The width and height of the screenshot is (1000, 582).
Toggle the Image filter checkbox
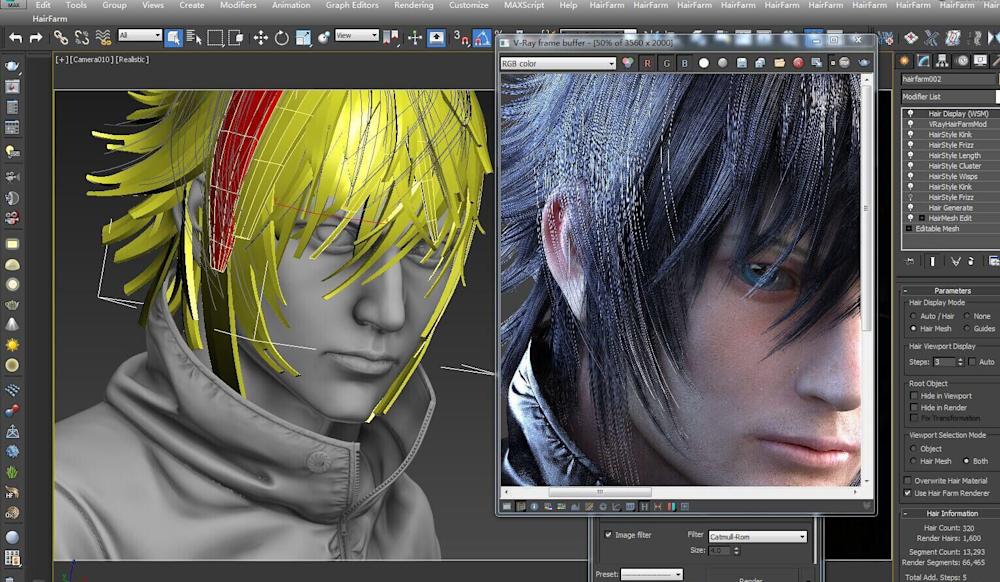pos(608,535)
